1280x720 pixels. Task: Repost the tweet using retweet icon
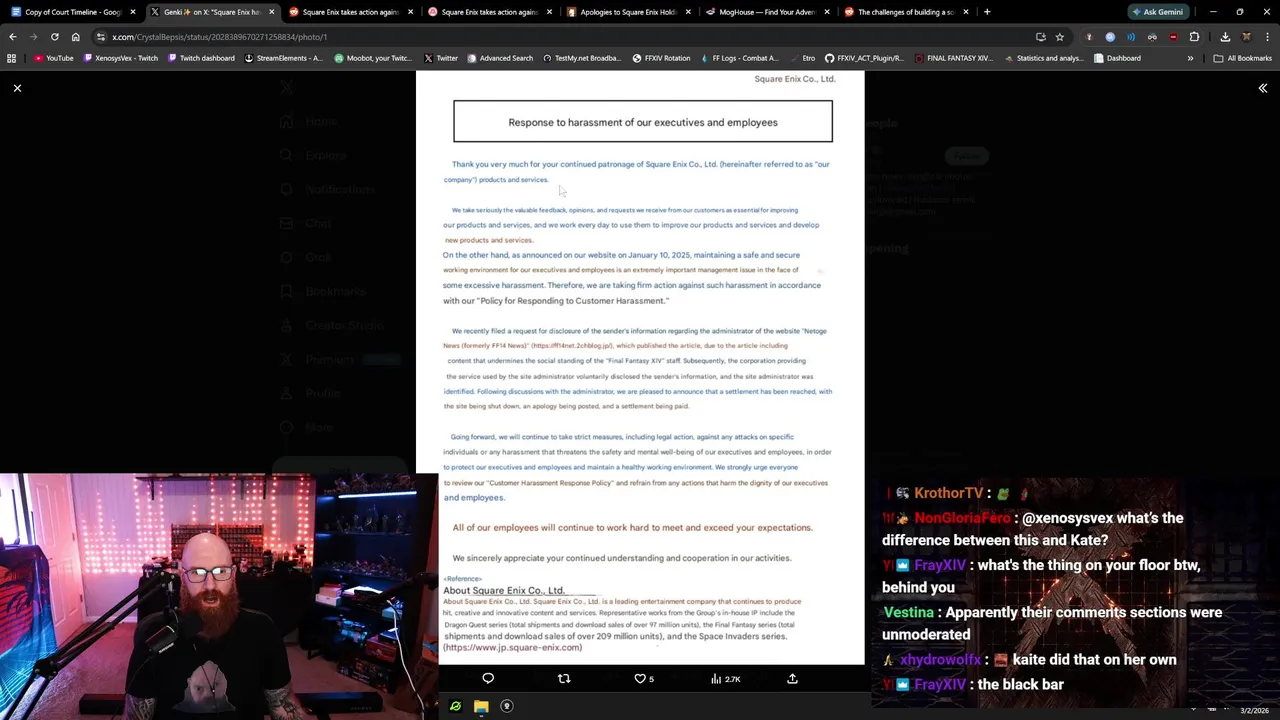click(564, 679)
